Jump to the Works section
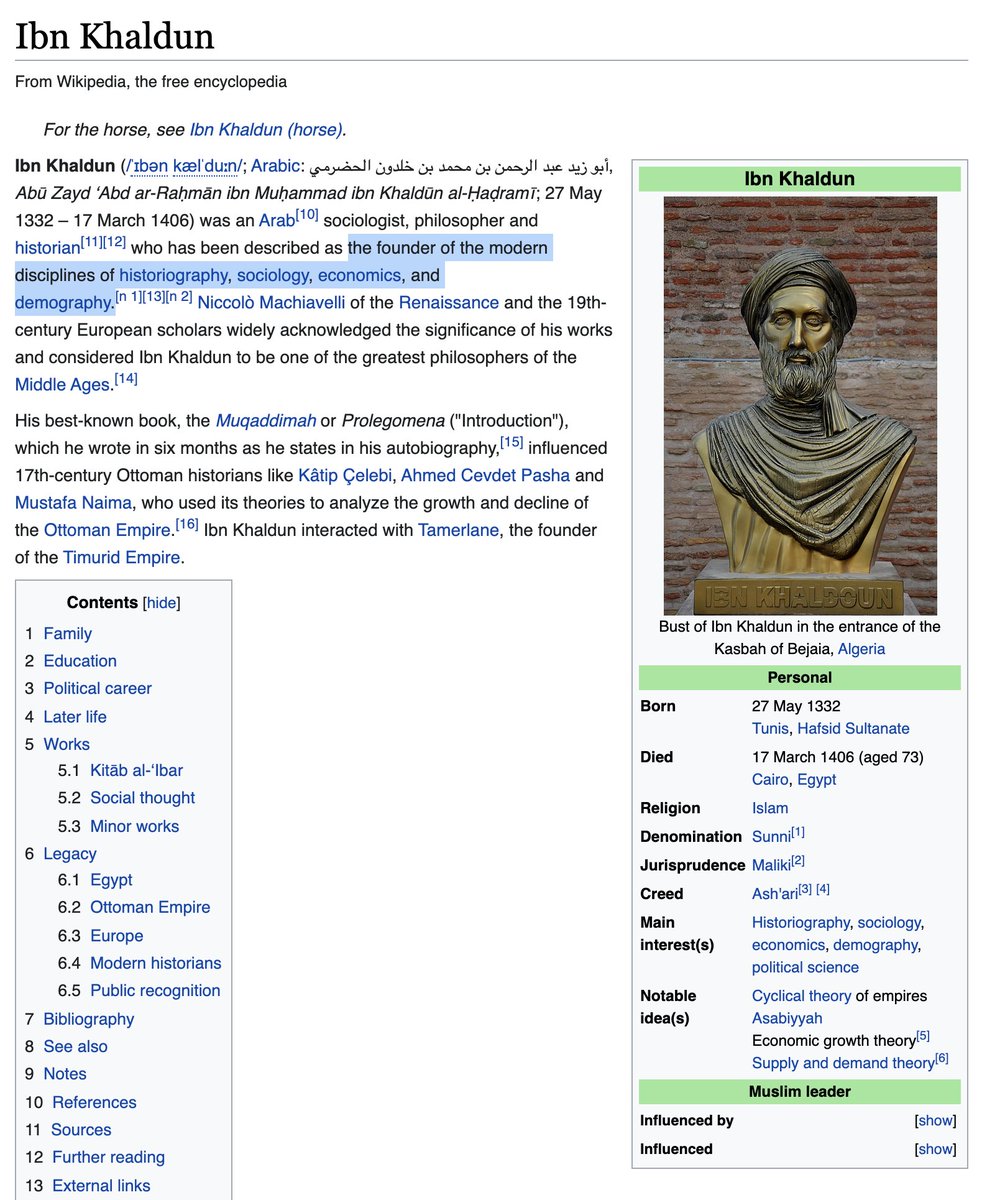Screen dimensions: 982x1200 67,744
